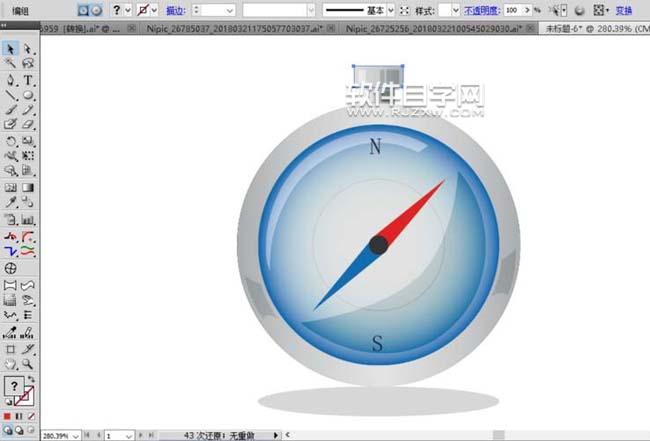Pick the Gradient tool
Image resolution: width=650 pixels, height=441 pixels.
28,187
